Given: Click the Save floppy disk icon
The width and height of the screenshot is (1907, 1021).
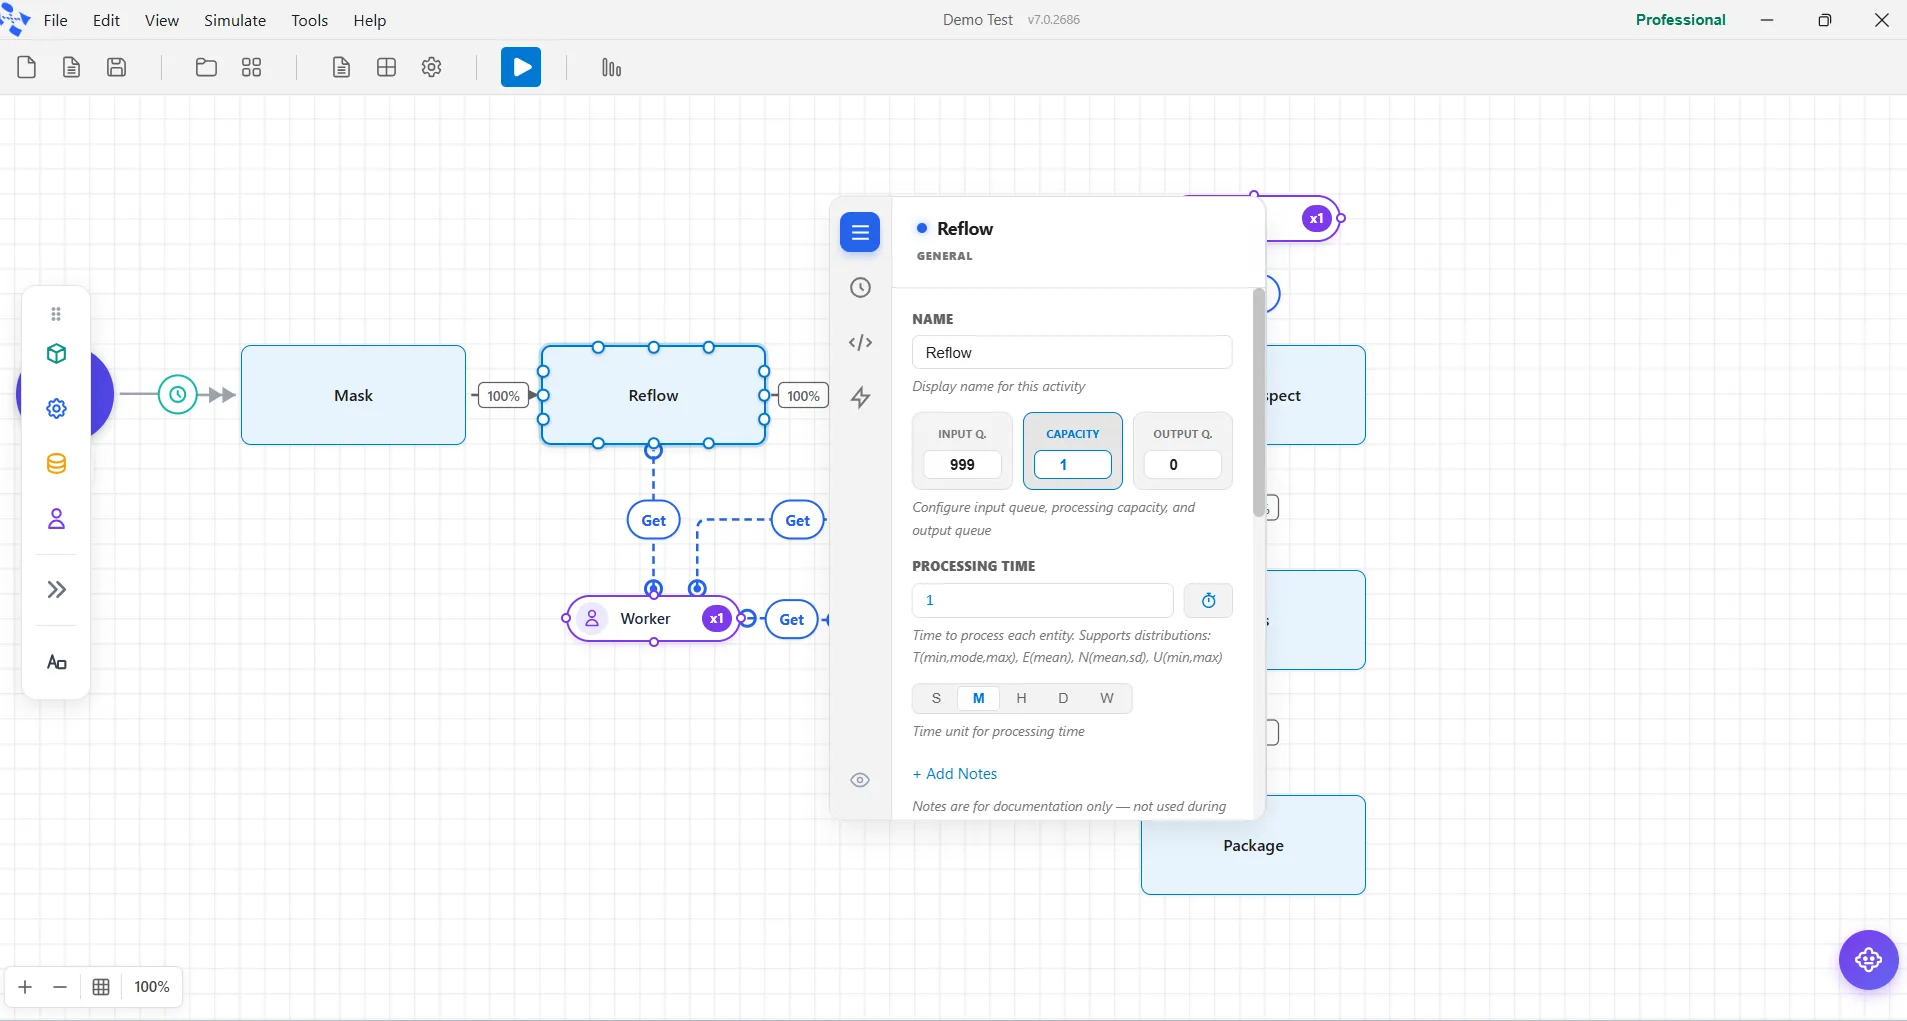Looking at the screenshot, I should 117,67.
